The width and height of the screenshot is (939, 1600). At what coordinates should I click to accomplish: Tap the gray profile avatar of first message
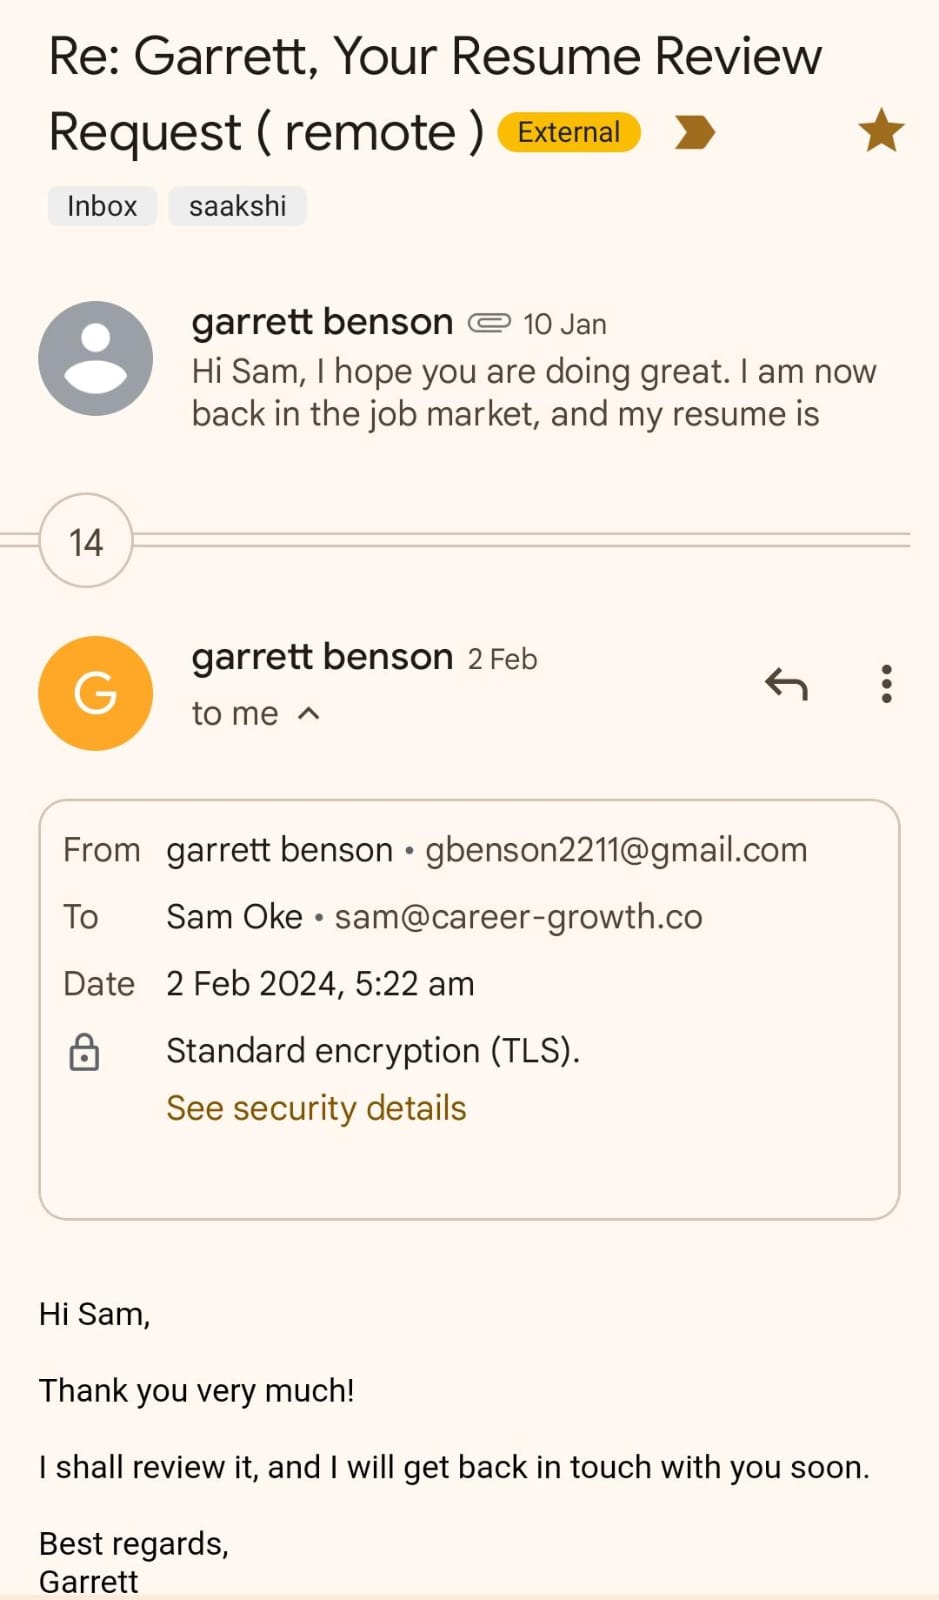pos(95,358)
